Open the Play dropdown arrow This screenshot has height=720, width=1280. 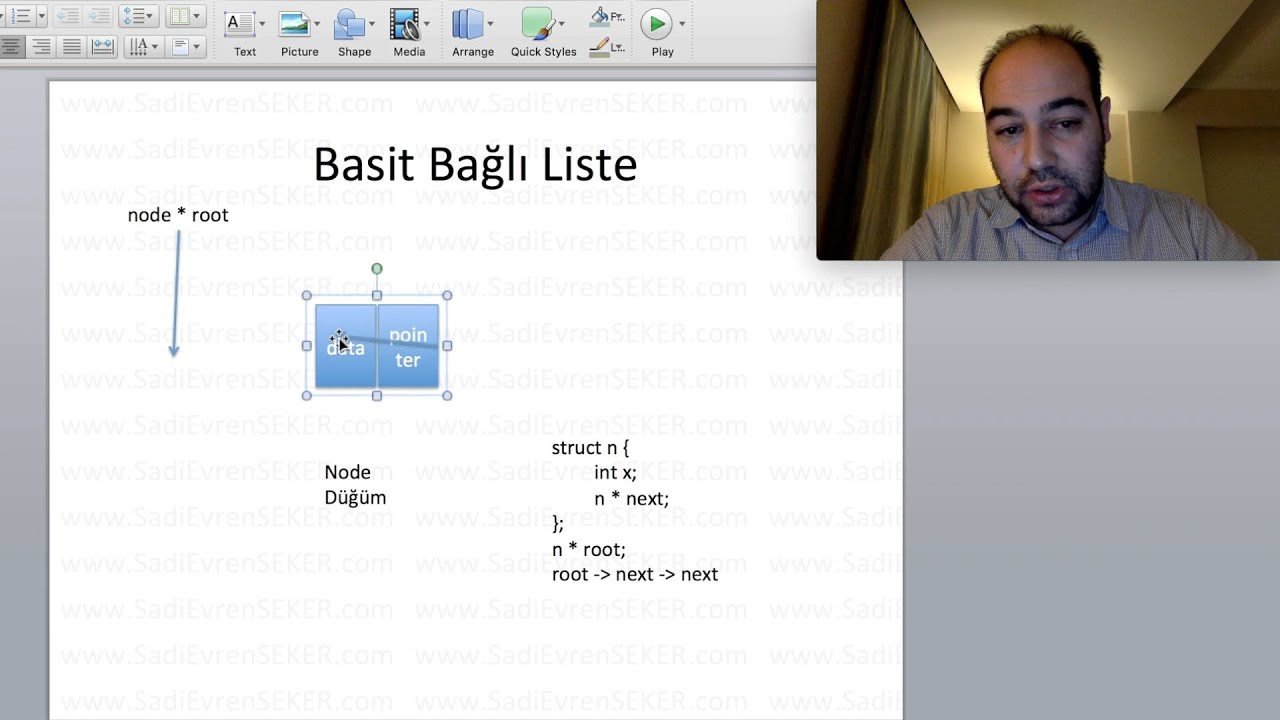point(682,23)
